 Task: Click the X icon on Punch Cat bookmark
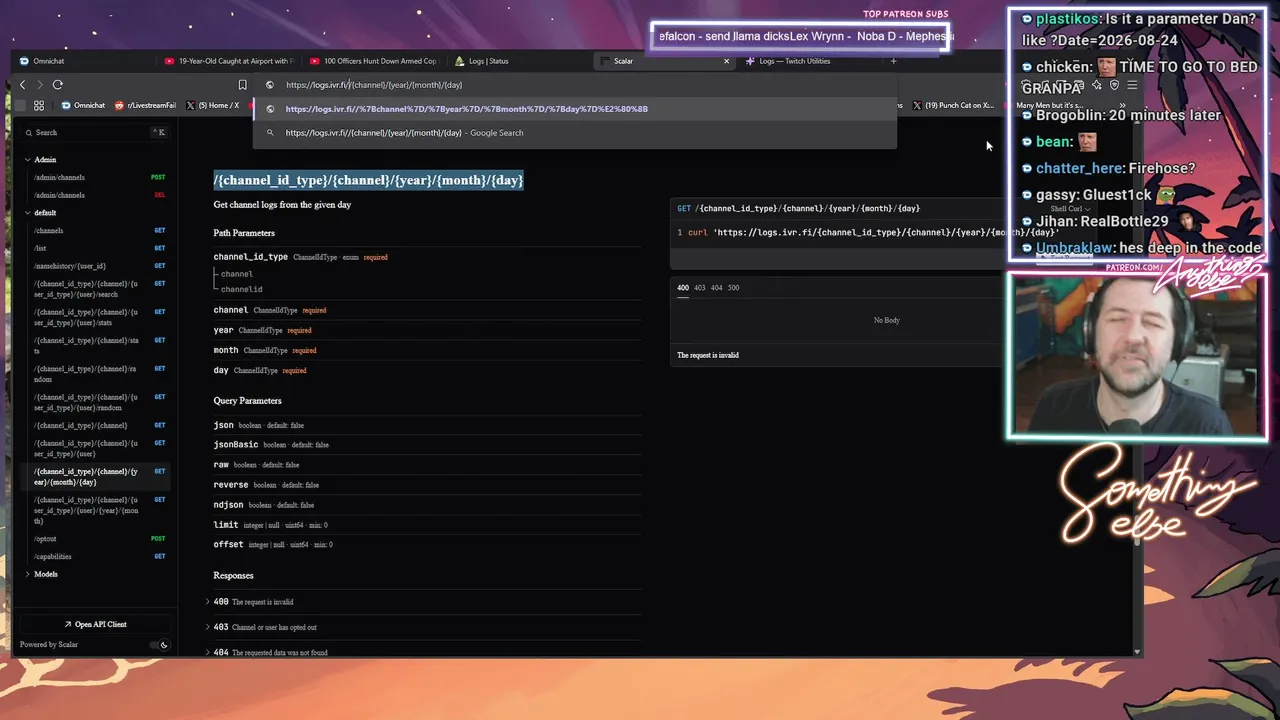pos(917,105)
